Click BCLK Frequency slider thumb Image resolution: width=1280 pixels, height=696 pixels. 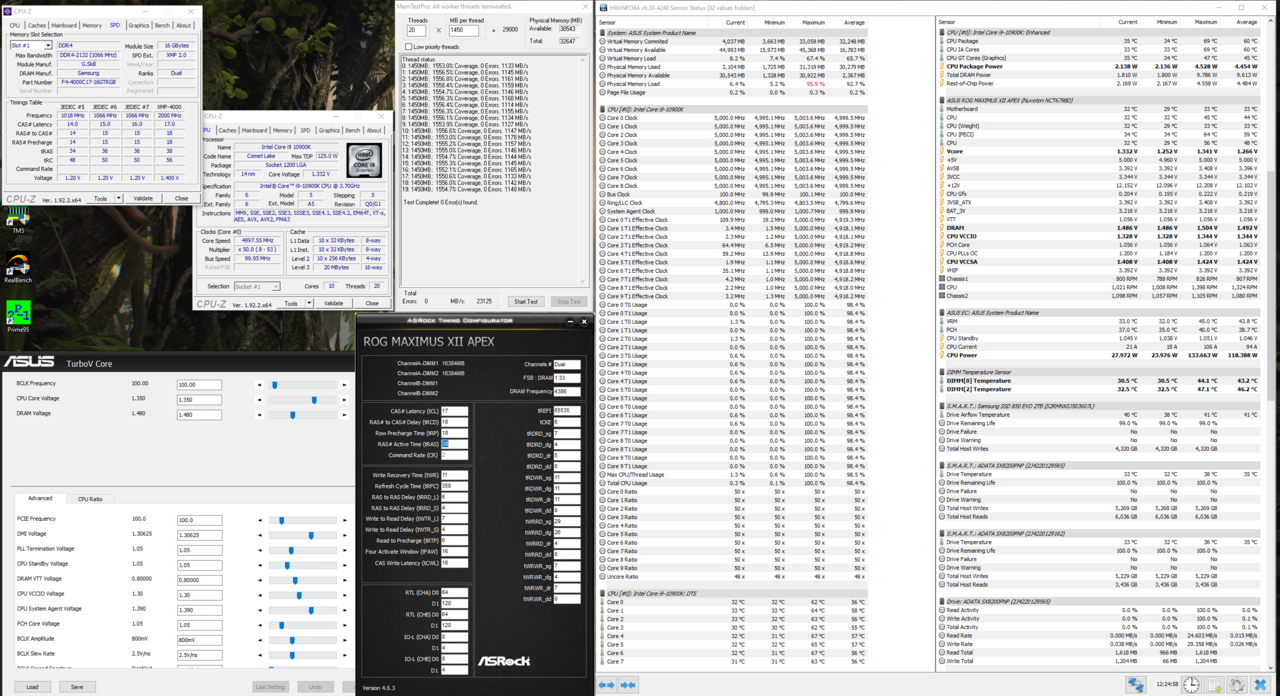coord(273,384)
